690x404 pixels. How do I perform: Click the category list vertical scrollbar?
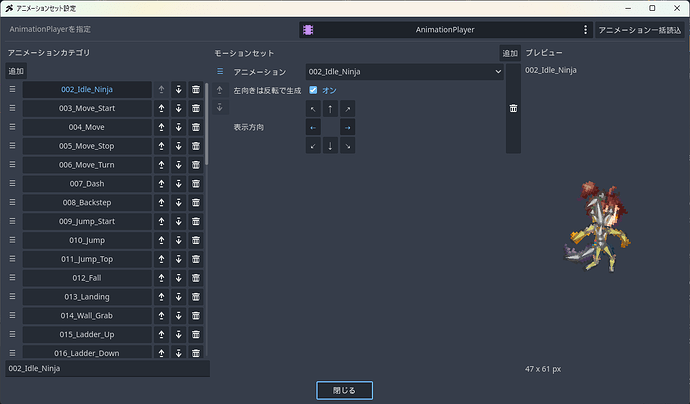point(207,124)
